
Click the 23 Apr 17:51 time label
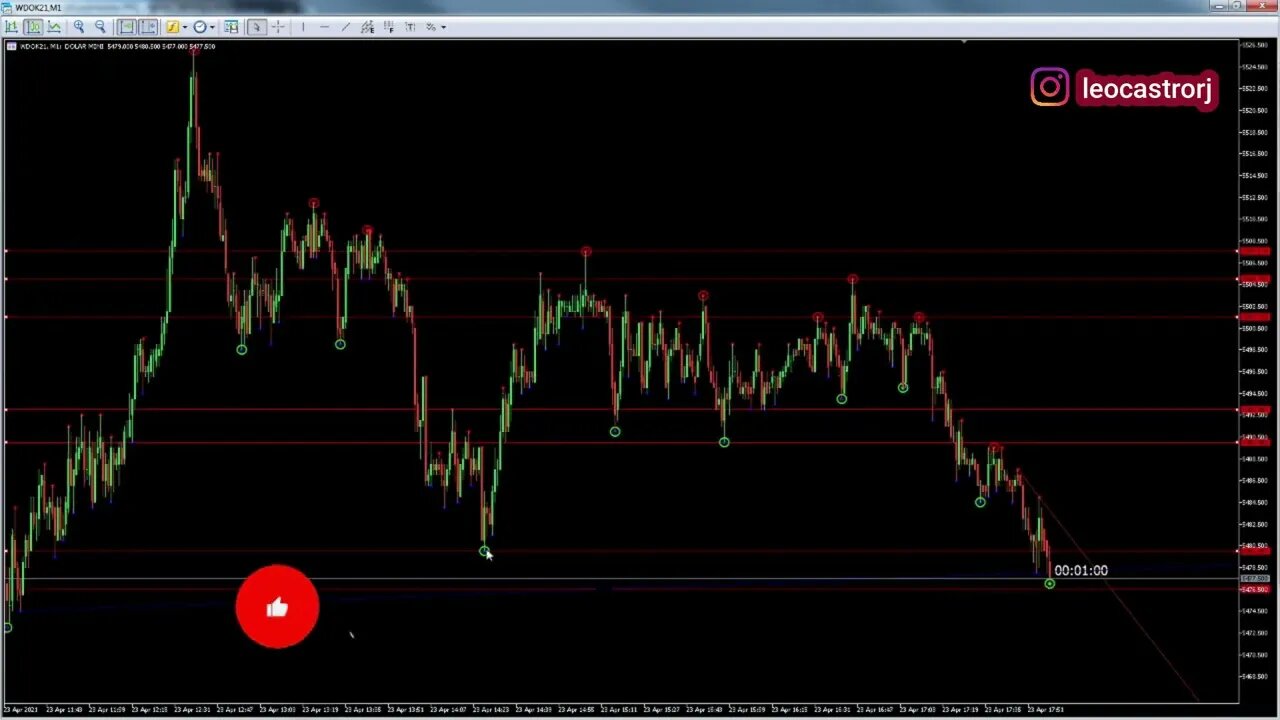click(x=1047, y=709)
